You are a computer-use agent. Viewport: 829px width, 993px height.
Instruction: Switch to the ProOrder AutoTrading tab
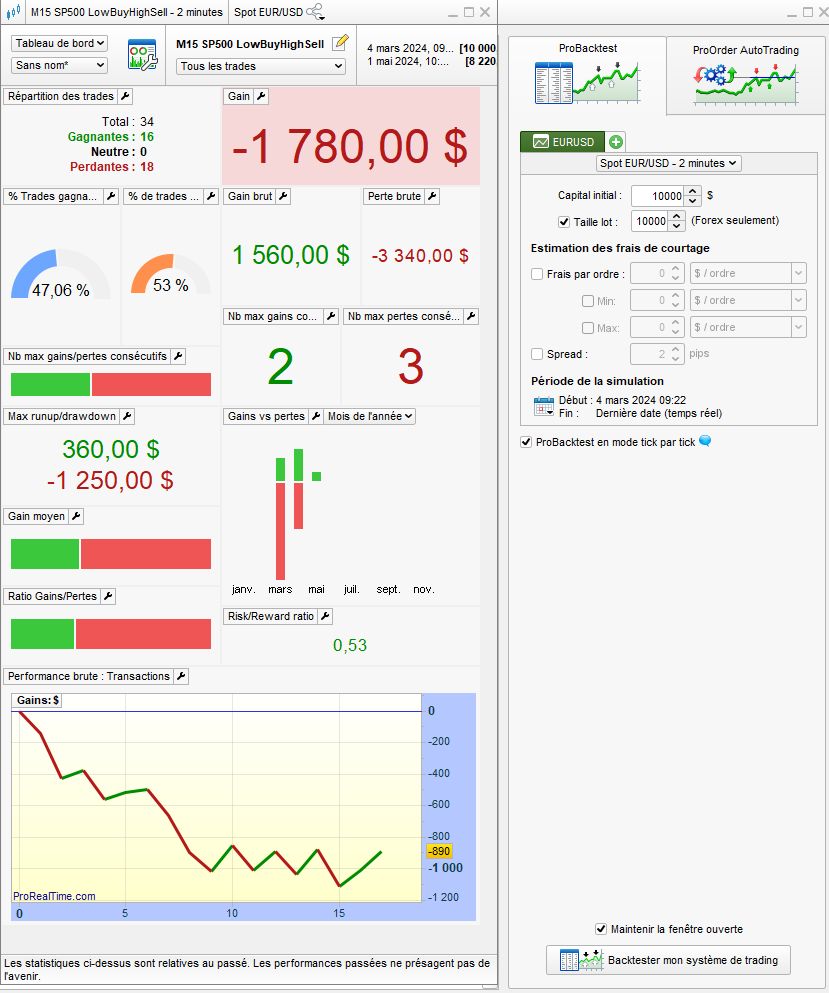(745, 75)
